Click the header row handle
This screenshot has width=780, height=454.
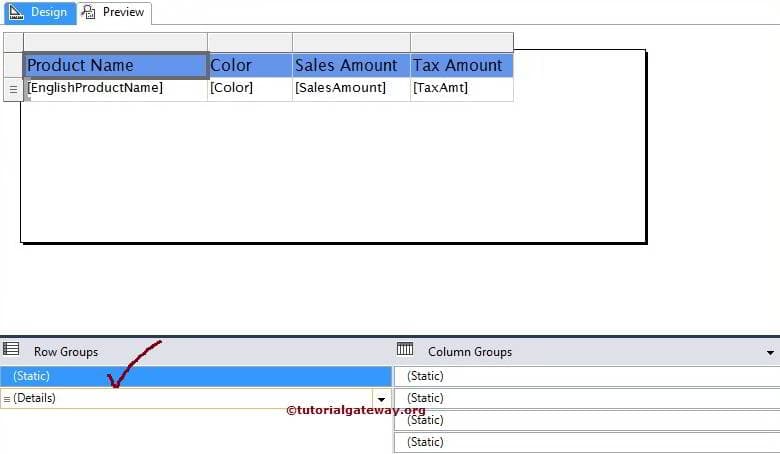click(x=13, y=65)
